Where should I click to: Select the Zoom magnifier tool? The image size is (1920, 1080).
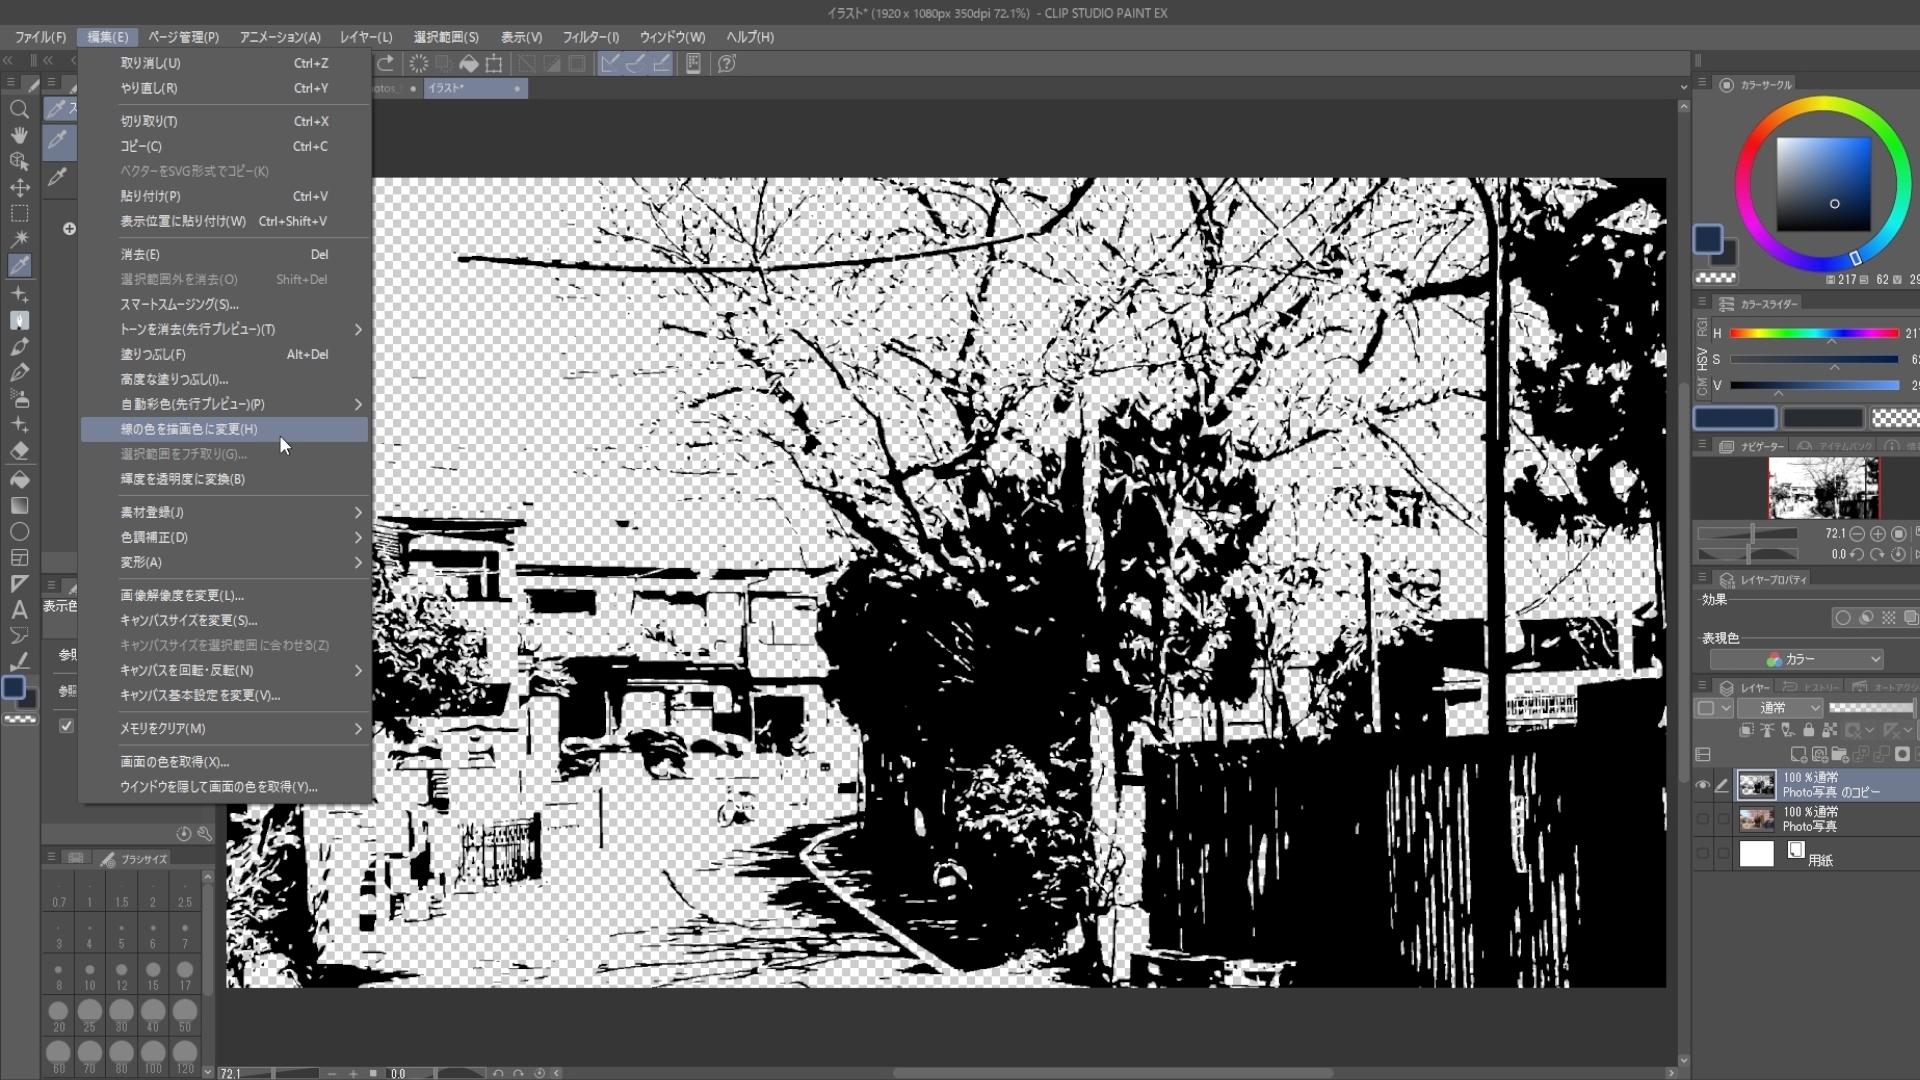pyautogui.click(x=19, y=109)
